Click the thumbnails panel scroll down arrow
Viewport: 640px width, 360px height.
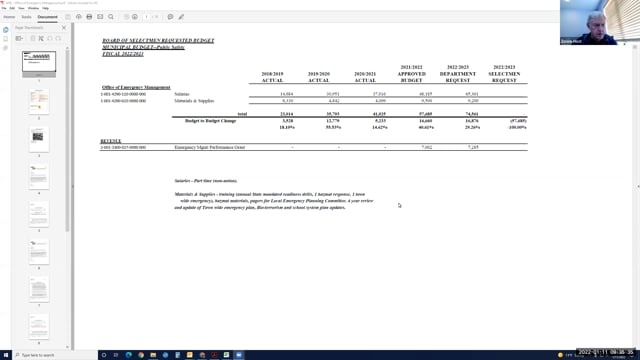click(x=67, y=347)
